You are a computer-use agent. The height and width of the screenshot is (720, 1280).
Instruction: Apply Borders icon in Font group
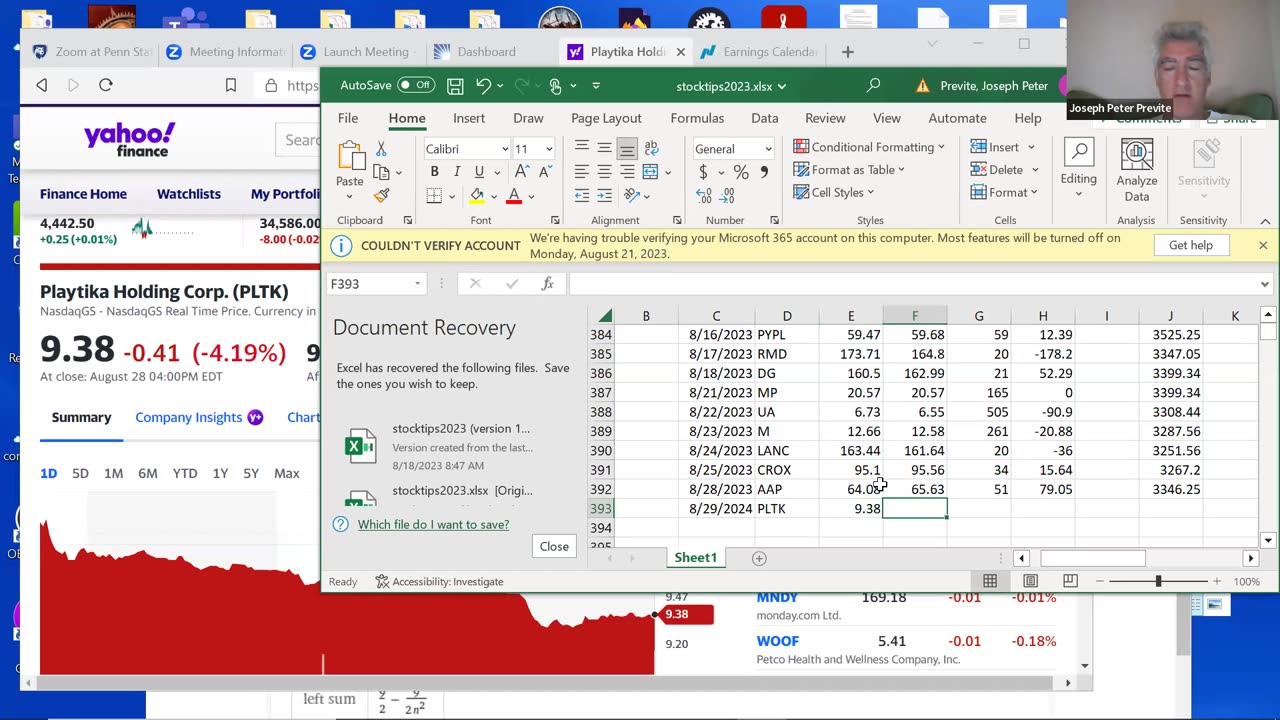(435, 196)
